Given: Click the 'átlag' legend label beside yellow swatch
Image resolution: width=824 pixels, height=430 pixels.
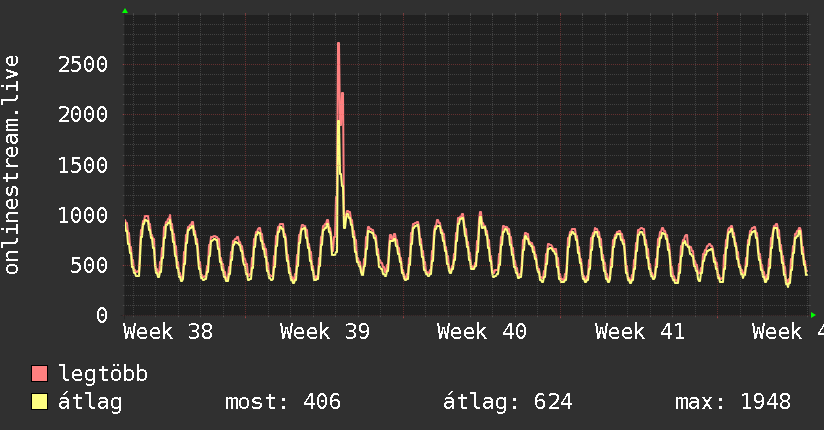Looking at the screenshot, I should (90, 402).
